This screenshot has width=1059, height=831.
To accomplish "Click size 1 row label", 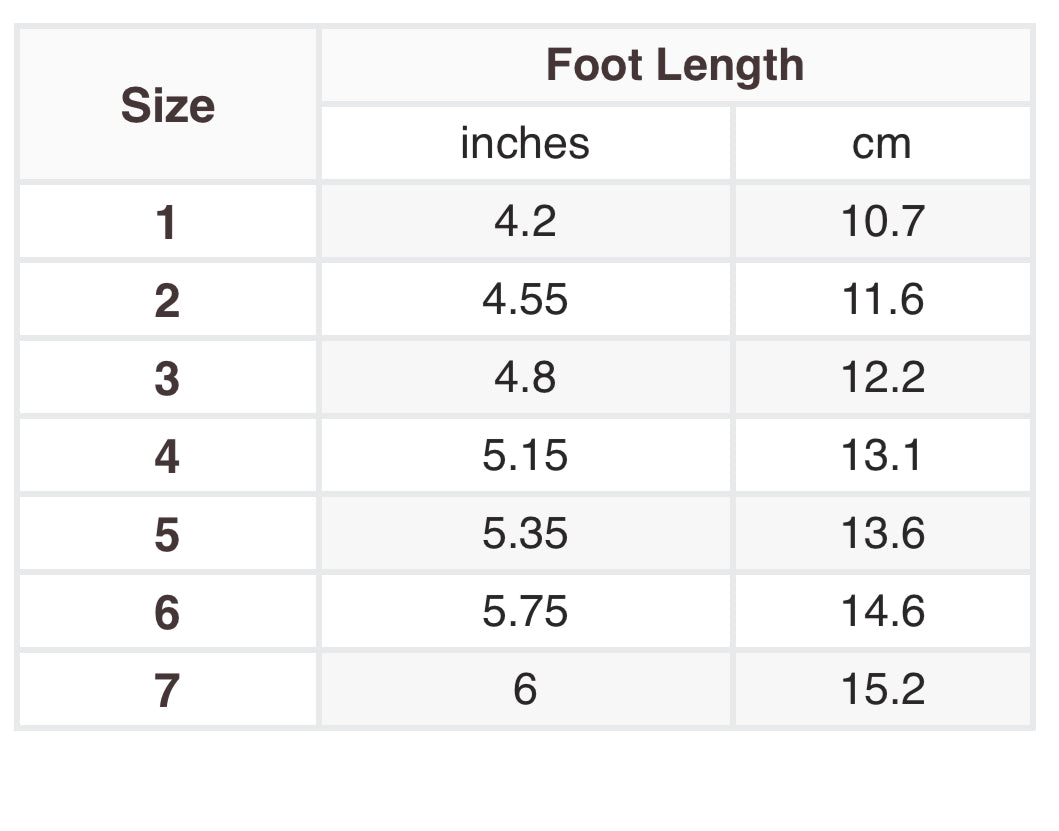I will click(x=167, y=222).
